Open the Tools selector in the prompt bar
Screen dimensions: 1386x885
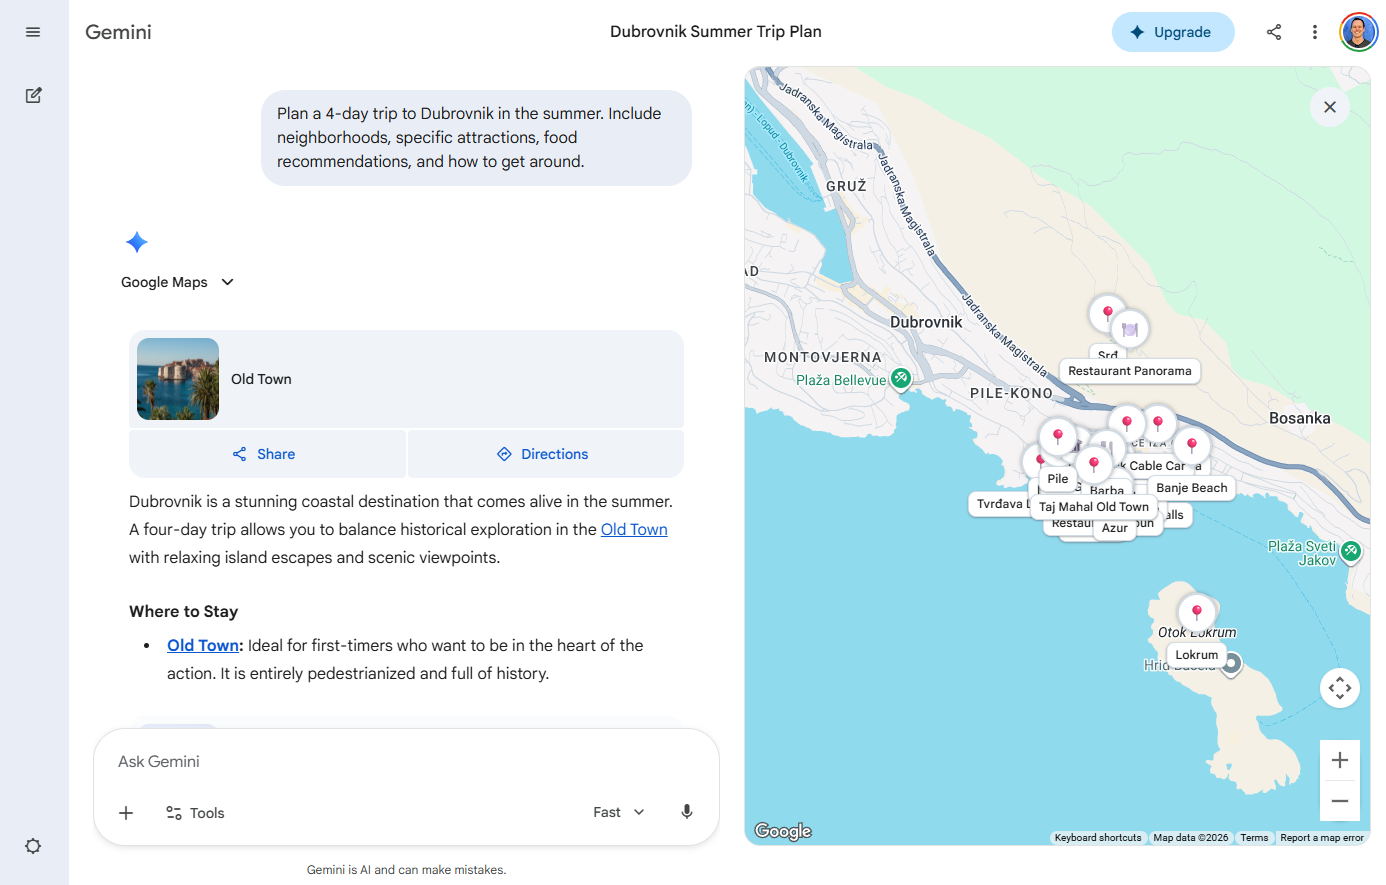pos(195,812)
